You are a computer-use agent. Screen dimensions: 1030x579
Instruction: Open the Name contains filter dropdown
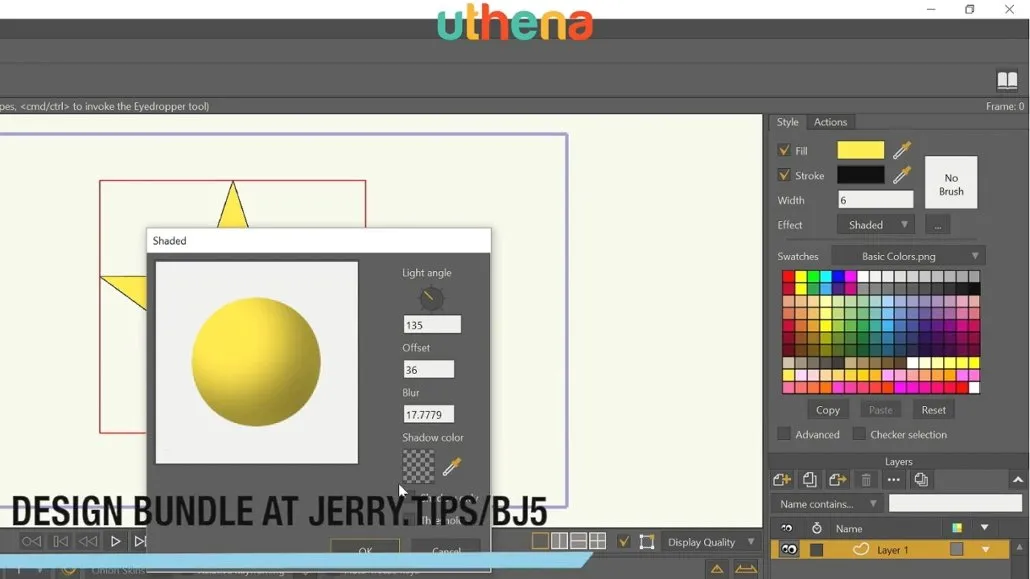828,504
